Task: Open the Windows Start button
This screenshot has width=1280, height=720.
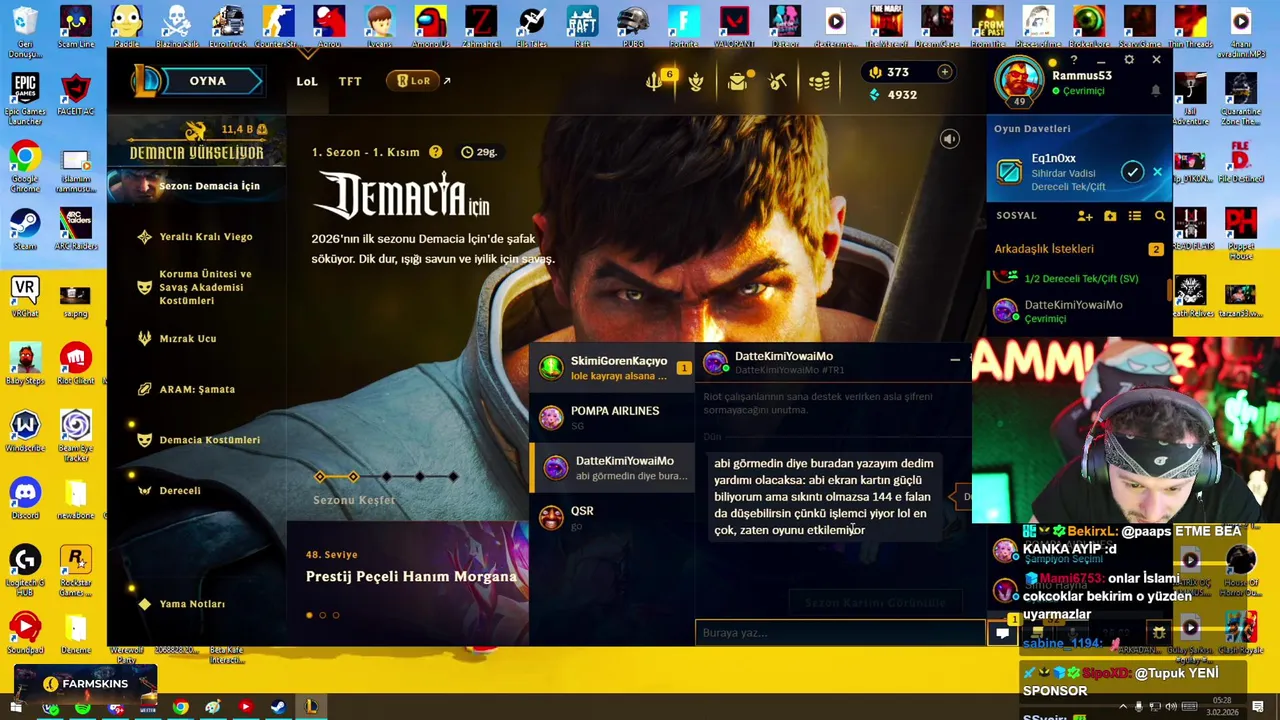Action: click(16, 707)
